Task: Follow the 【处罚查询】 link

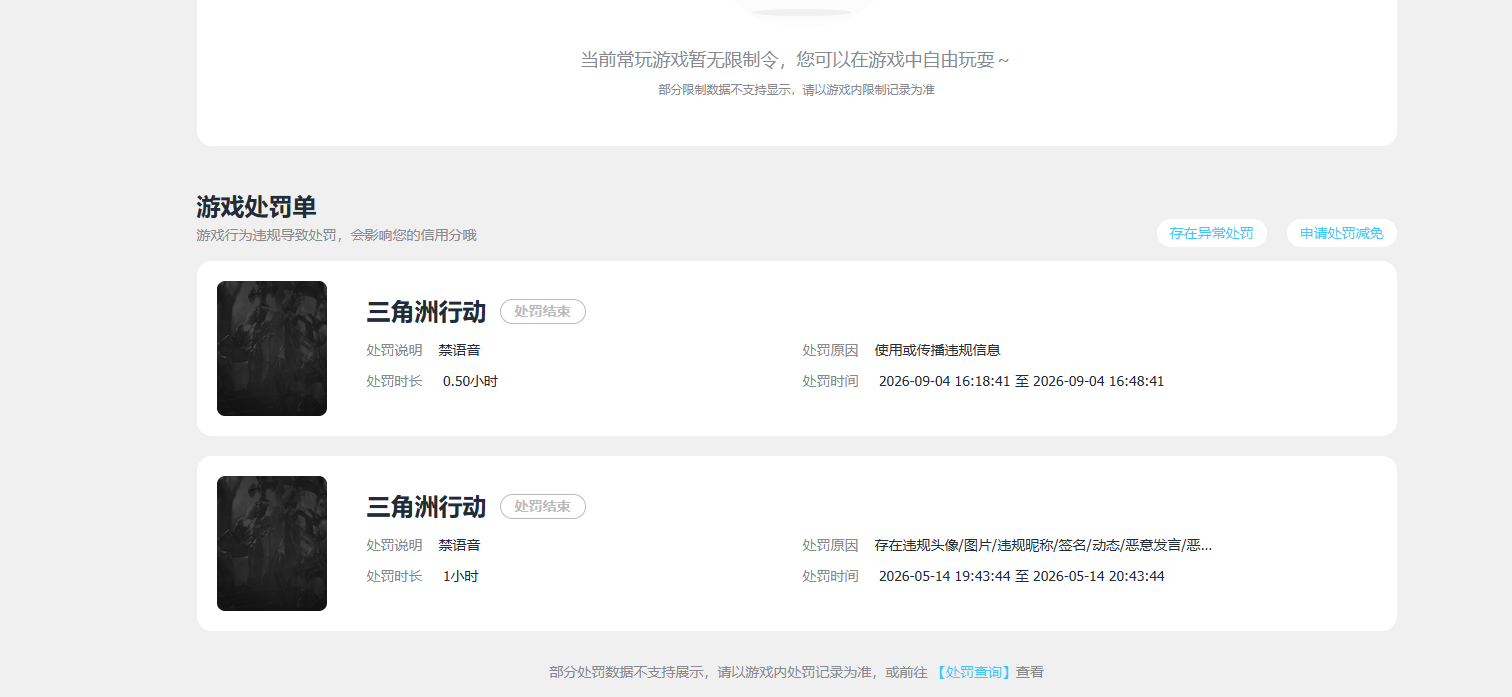Action: pos(974,672)
